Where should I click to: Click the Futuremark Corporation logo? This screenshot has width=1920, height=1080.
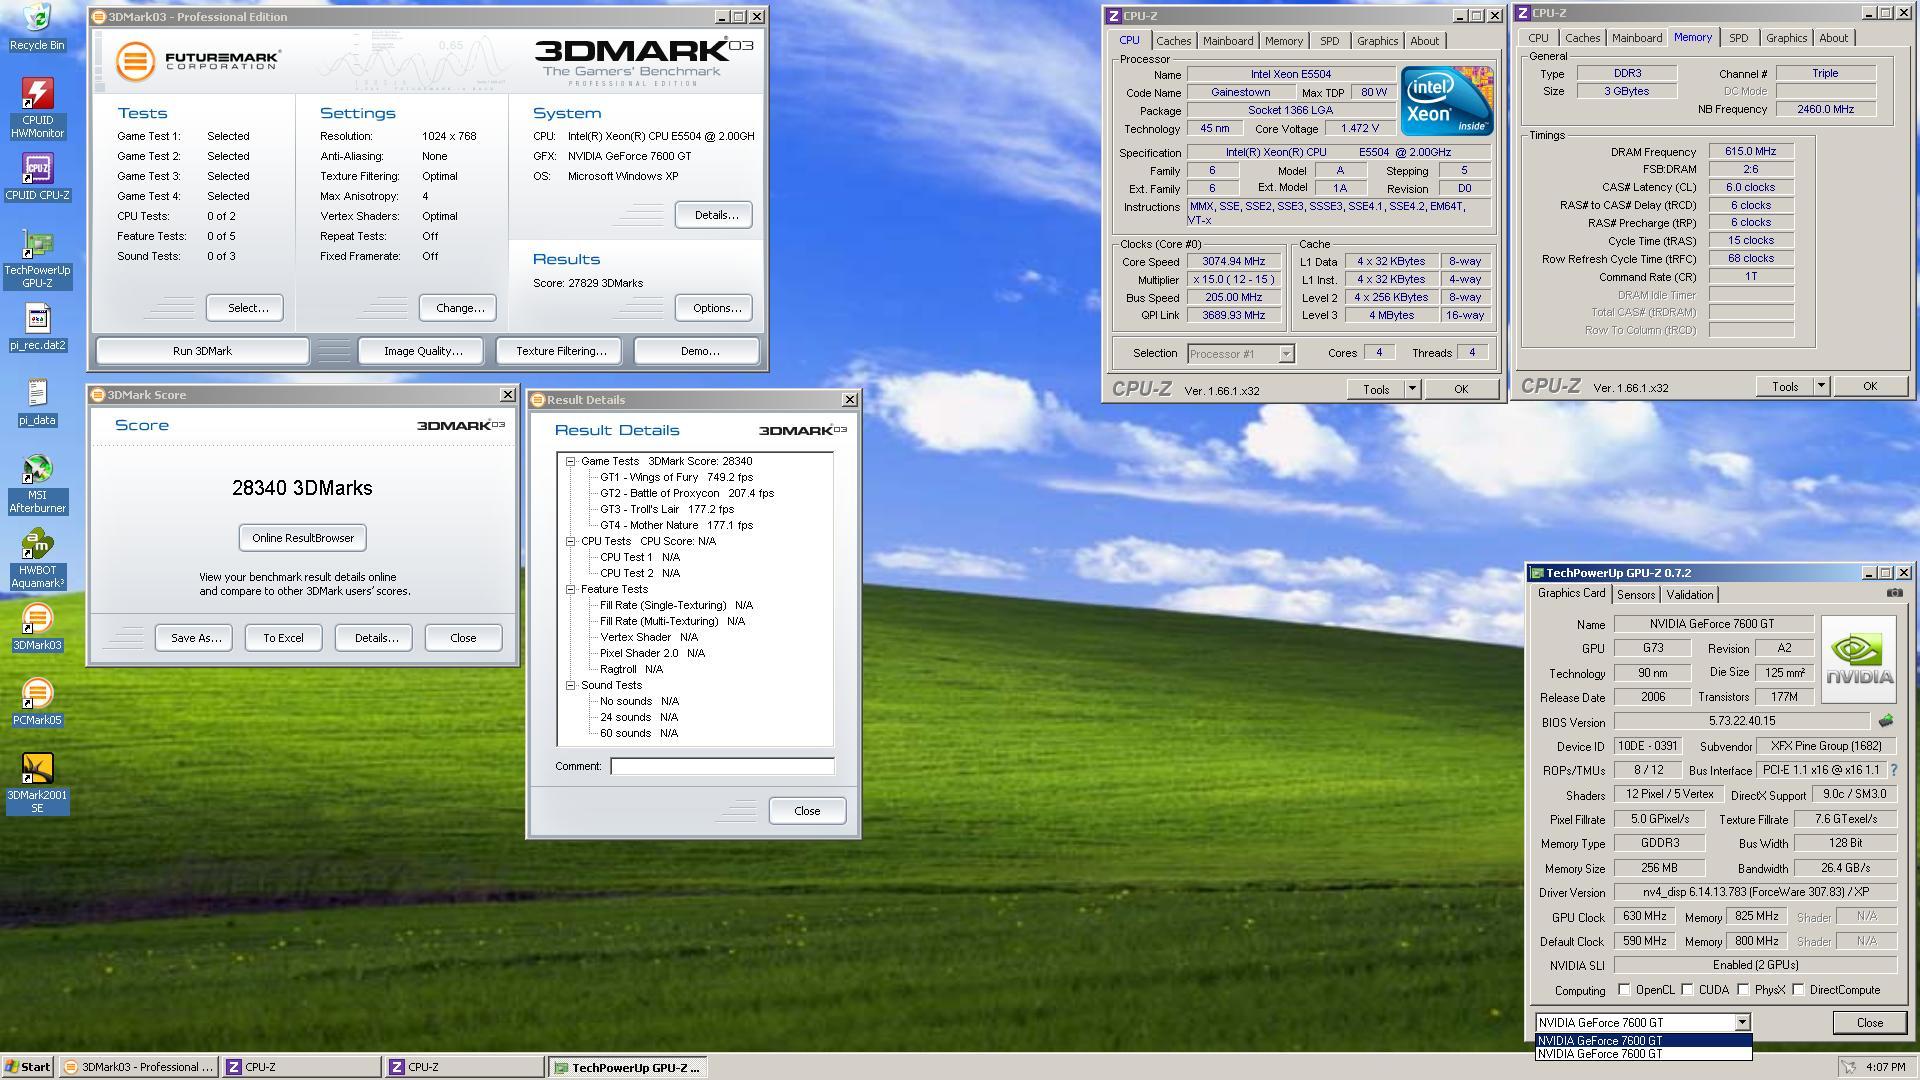197,61
